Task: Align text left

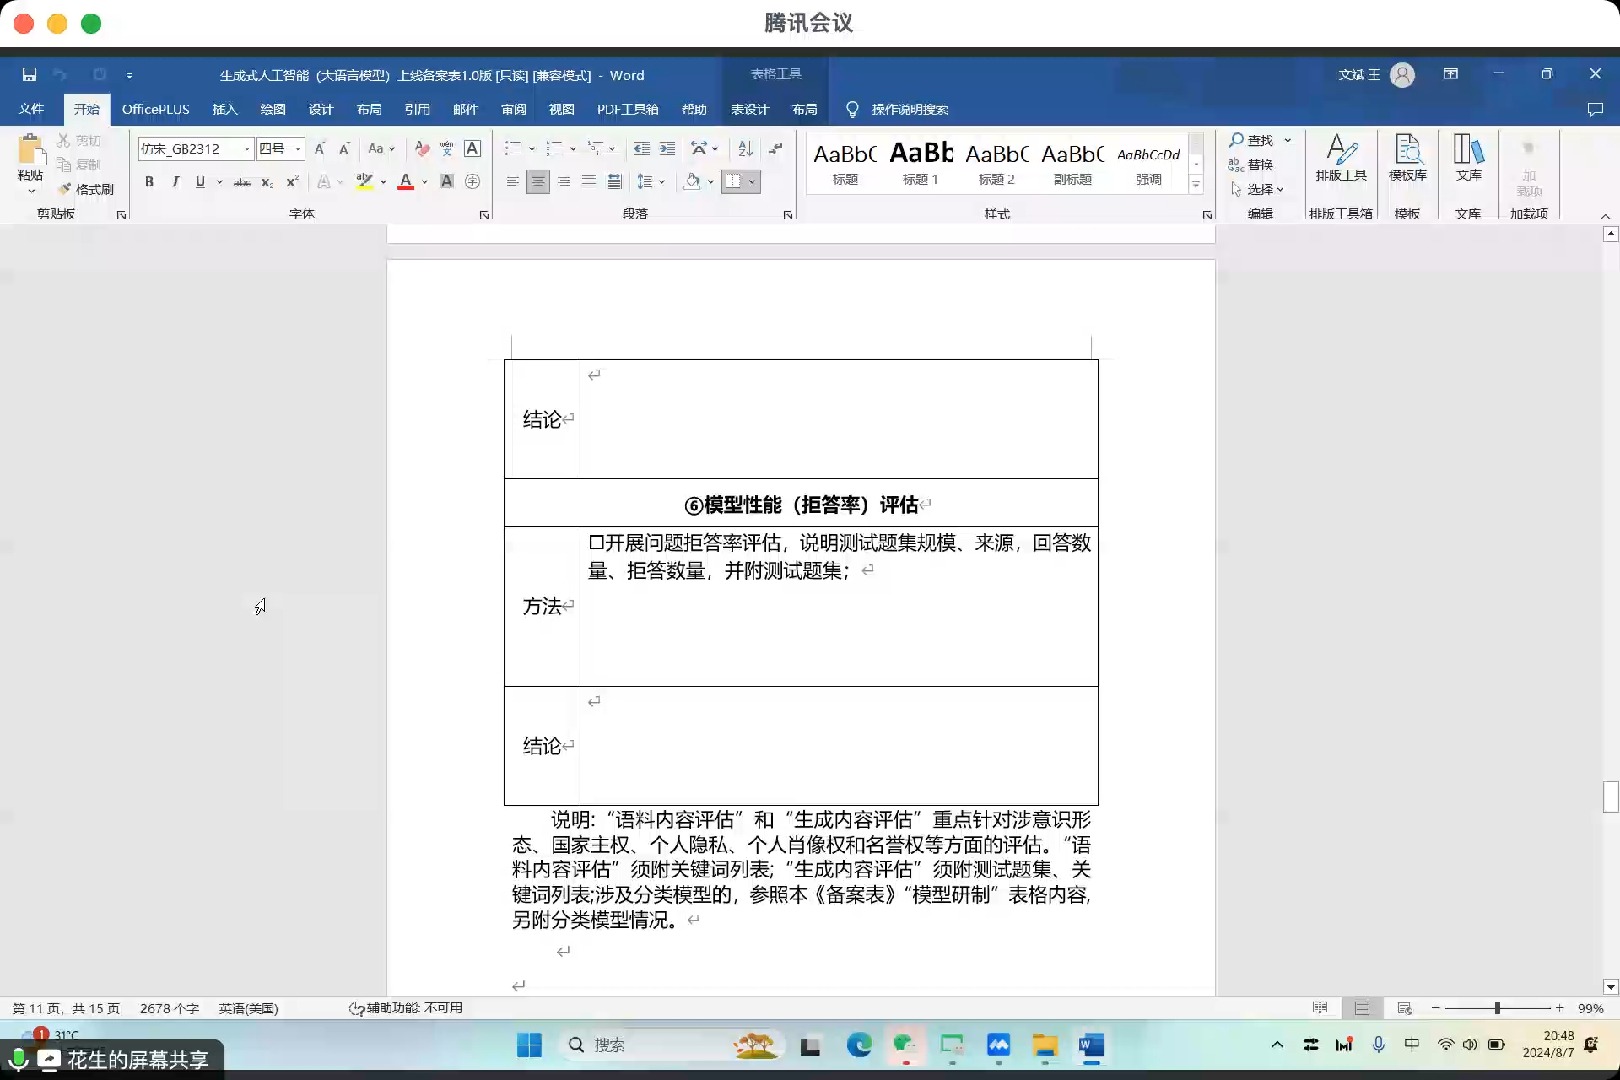Action: 513,182
